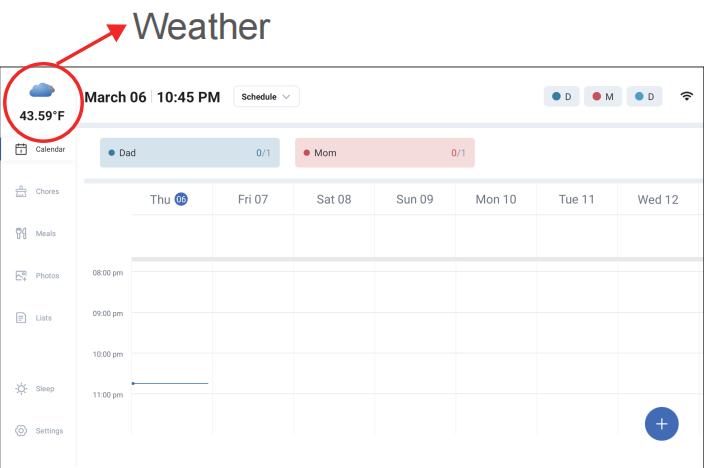
Task: Click the Photos picture icon
Action: (x=21, y=276)
